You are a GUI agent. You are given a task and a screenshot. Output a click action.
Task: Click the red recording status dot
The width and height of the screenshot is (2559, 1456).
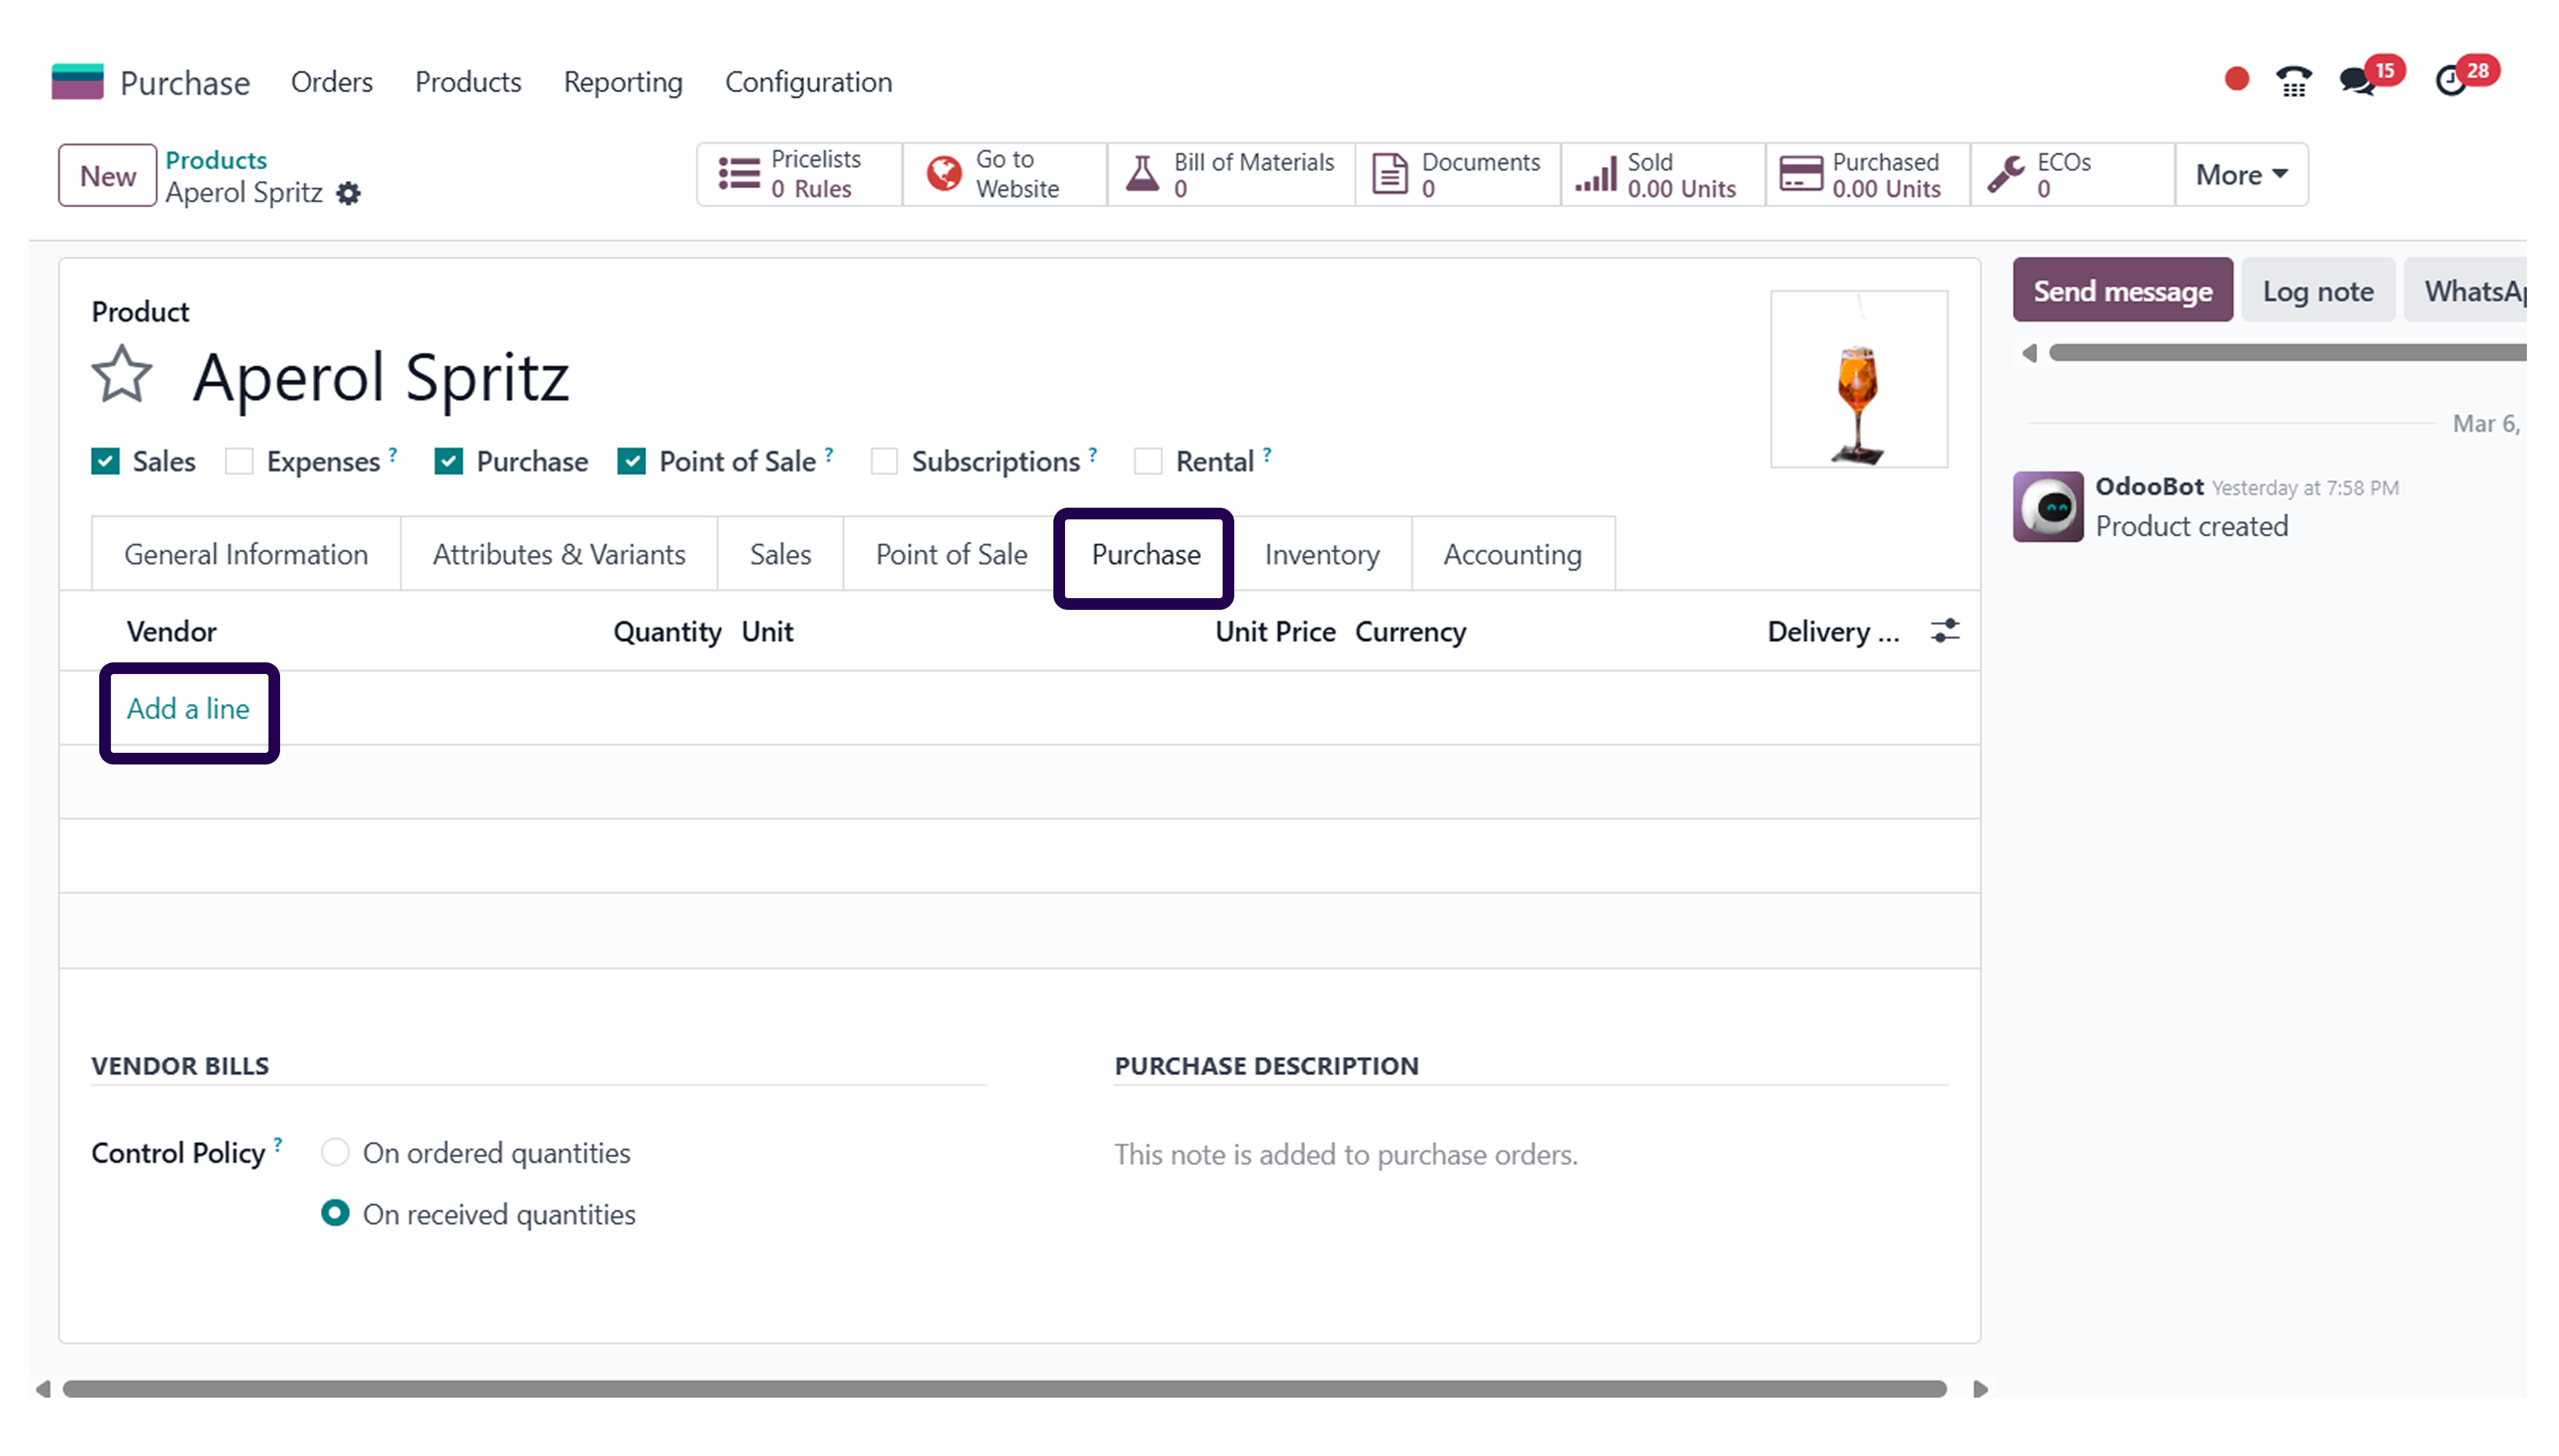2236,79
